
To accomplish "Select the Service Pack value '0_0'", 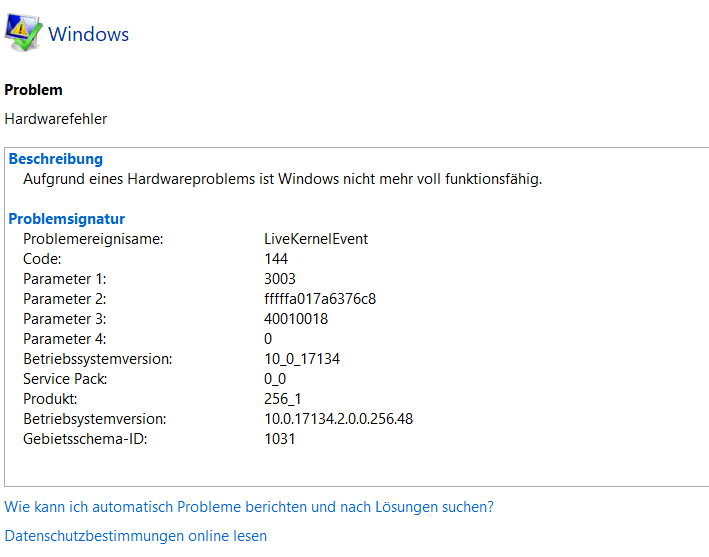I will [x=275, y=379].
